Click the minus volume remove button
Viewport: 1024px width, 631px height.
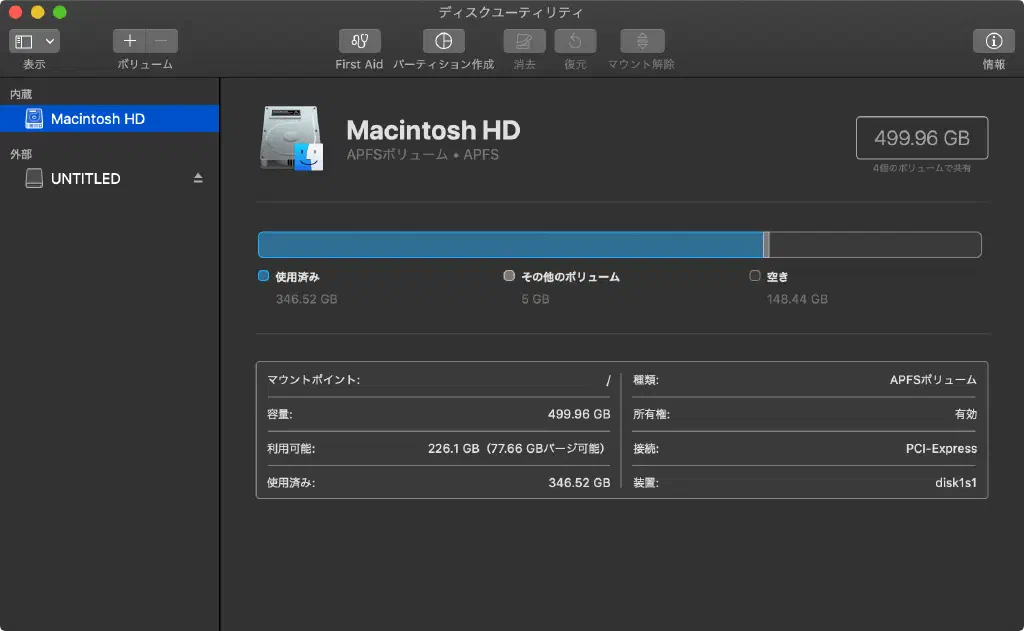click(x=162, y=41)
